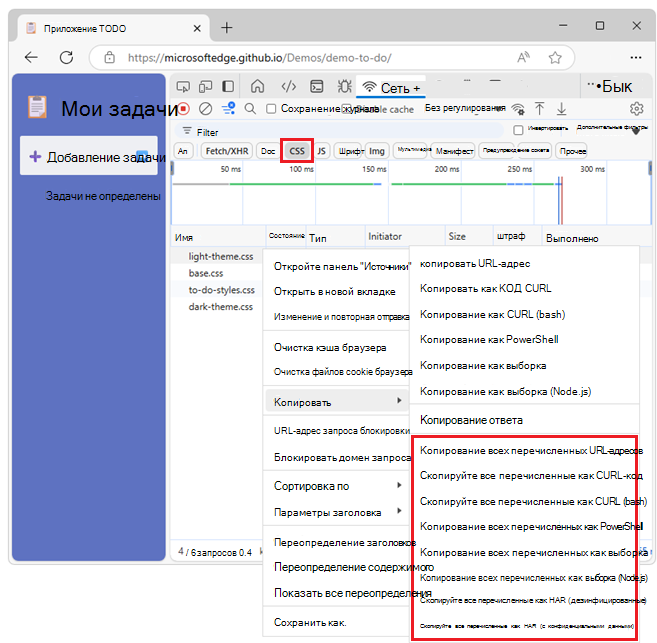Select the Doc filter chip
Viewport: 657px width, 643px height.
coord(268,151)
